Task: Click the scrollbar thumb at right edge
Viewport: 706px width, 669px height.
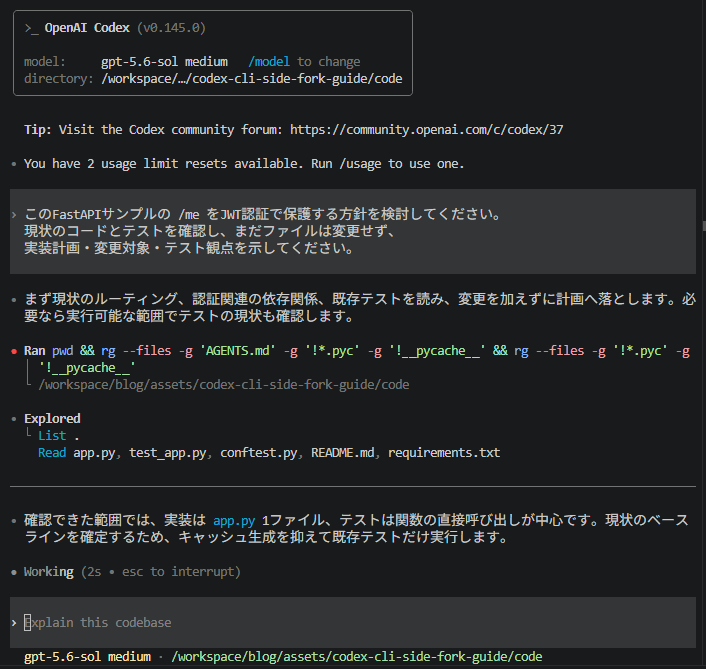Action: point(704,226)
